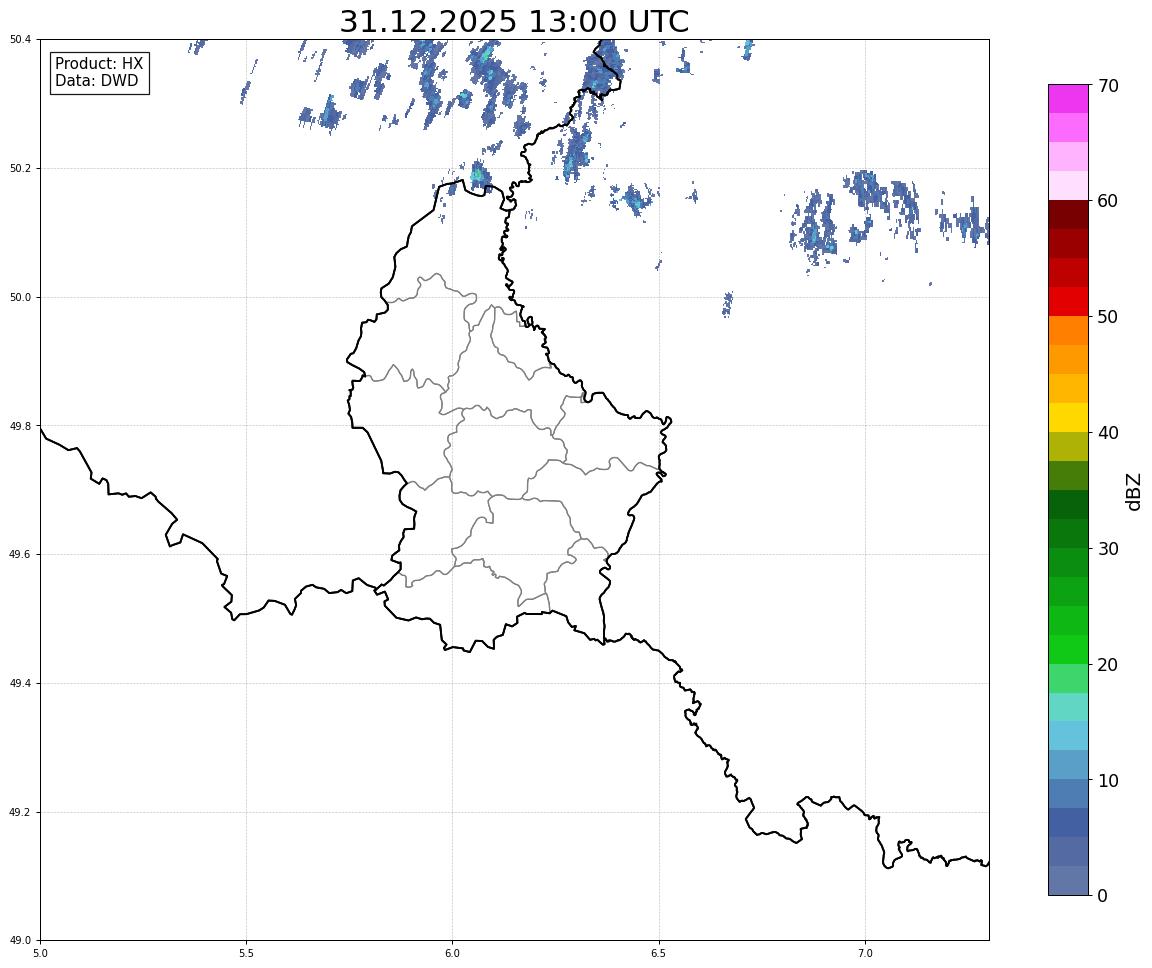The image size is (1152, 968).
Task: Select the 10 tick on colorbar
Action: [1108, 781]
